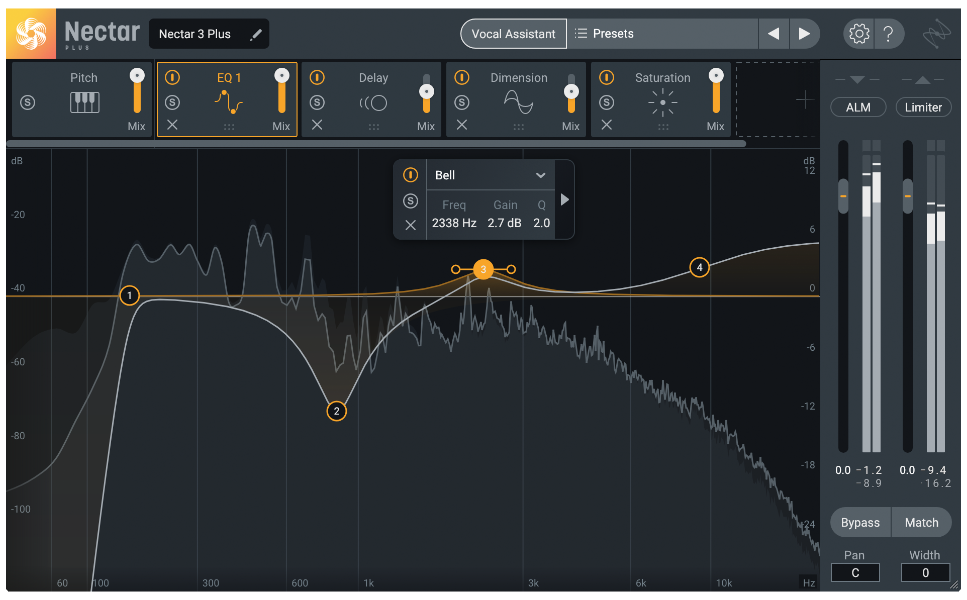967x600 pixels.
Task: Enable ALM auto level mode
Action: coord(858,107)
